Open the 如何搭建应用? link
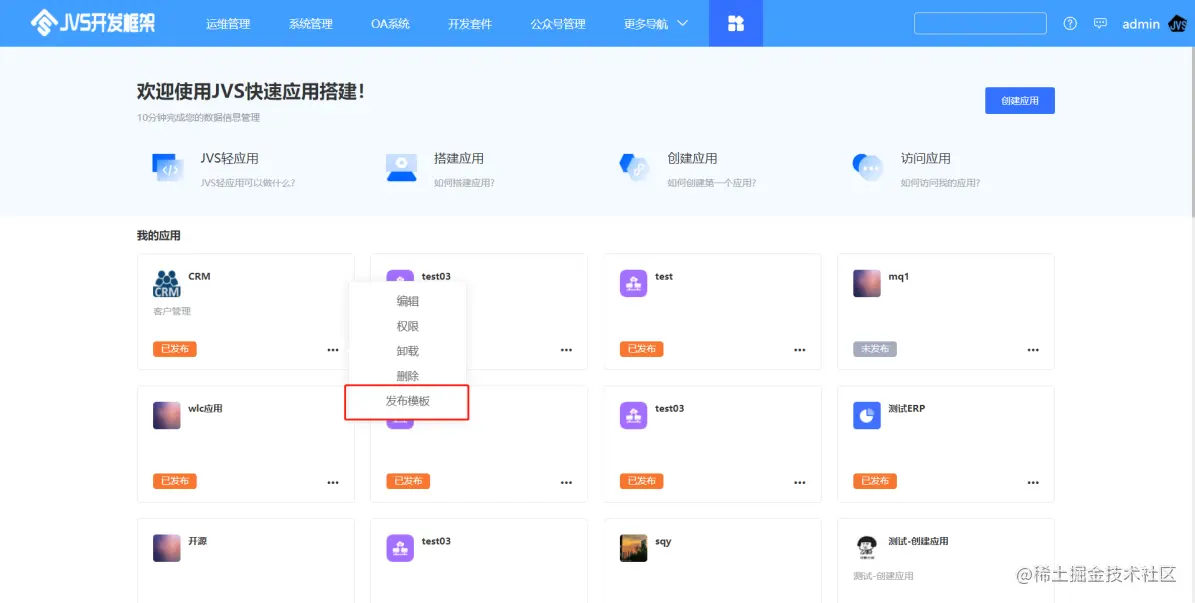 pos(464,183)
